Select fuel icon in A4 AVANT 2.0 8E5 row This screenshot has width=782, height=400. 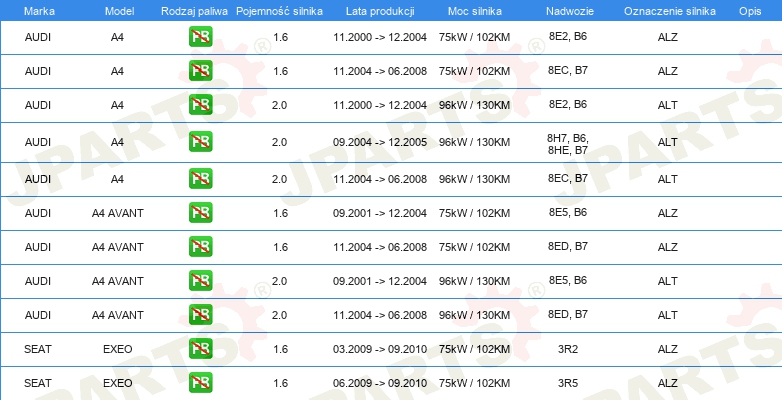tap(200, 280)
